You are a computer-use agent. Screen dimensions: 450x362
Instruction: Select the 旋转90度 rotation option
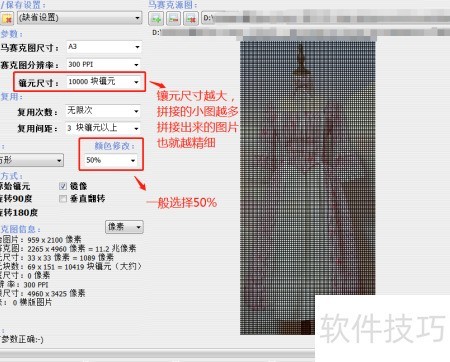(x=16, y=199)
